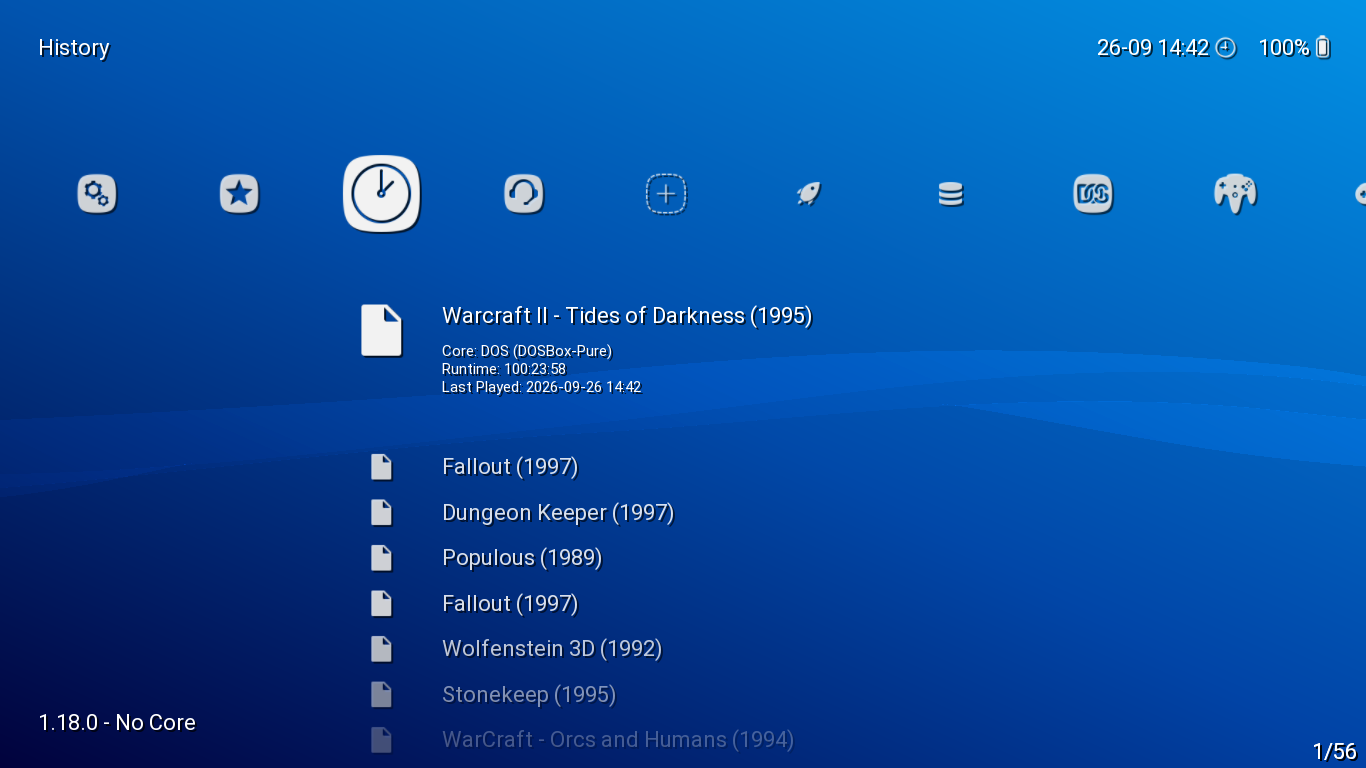Click the file icon next to Dungeon Keeper
This screenshot has height=768, width=1366.
pyautogui.click(x=381, y=513)
